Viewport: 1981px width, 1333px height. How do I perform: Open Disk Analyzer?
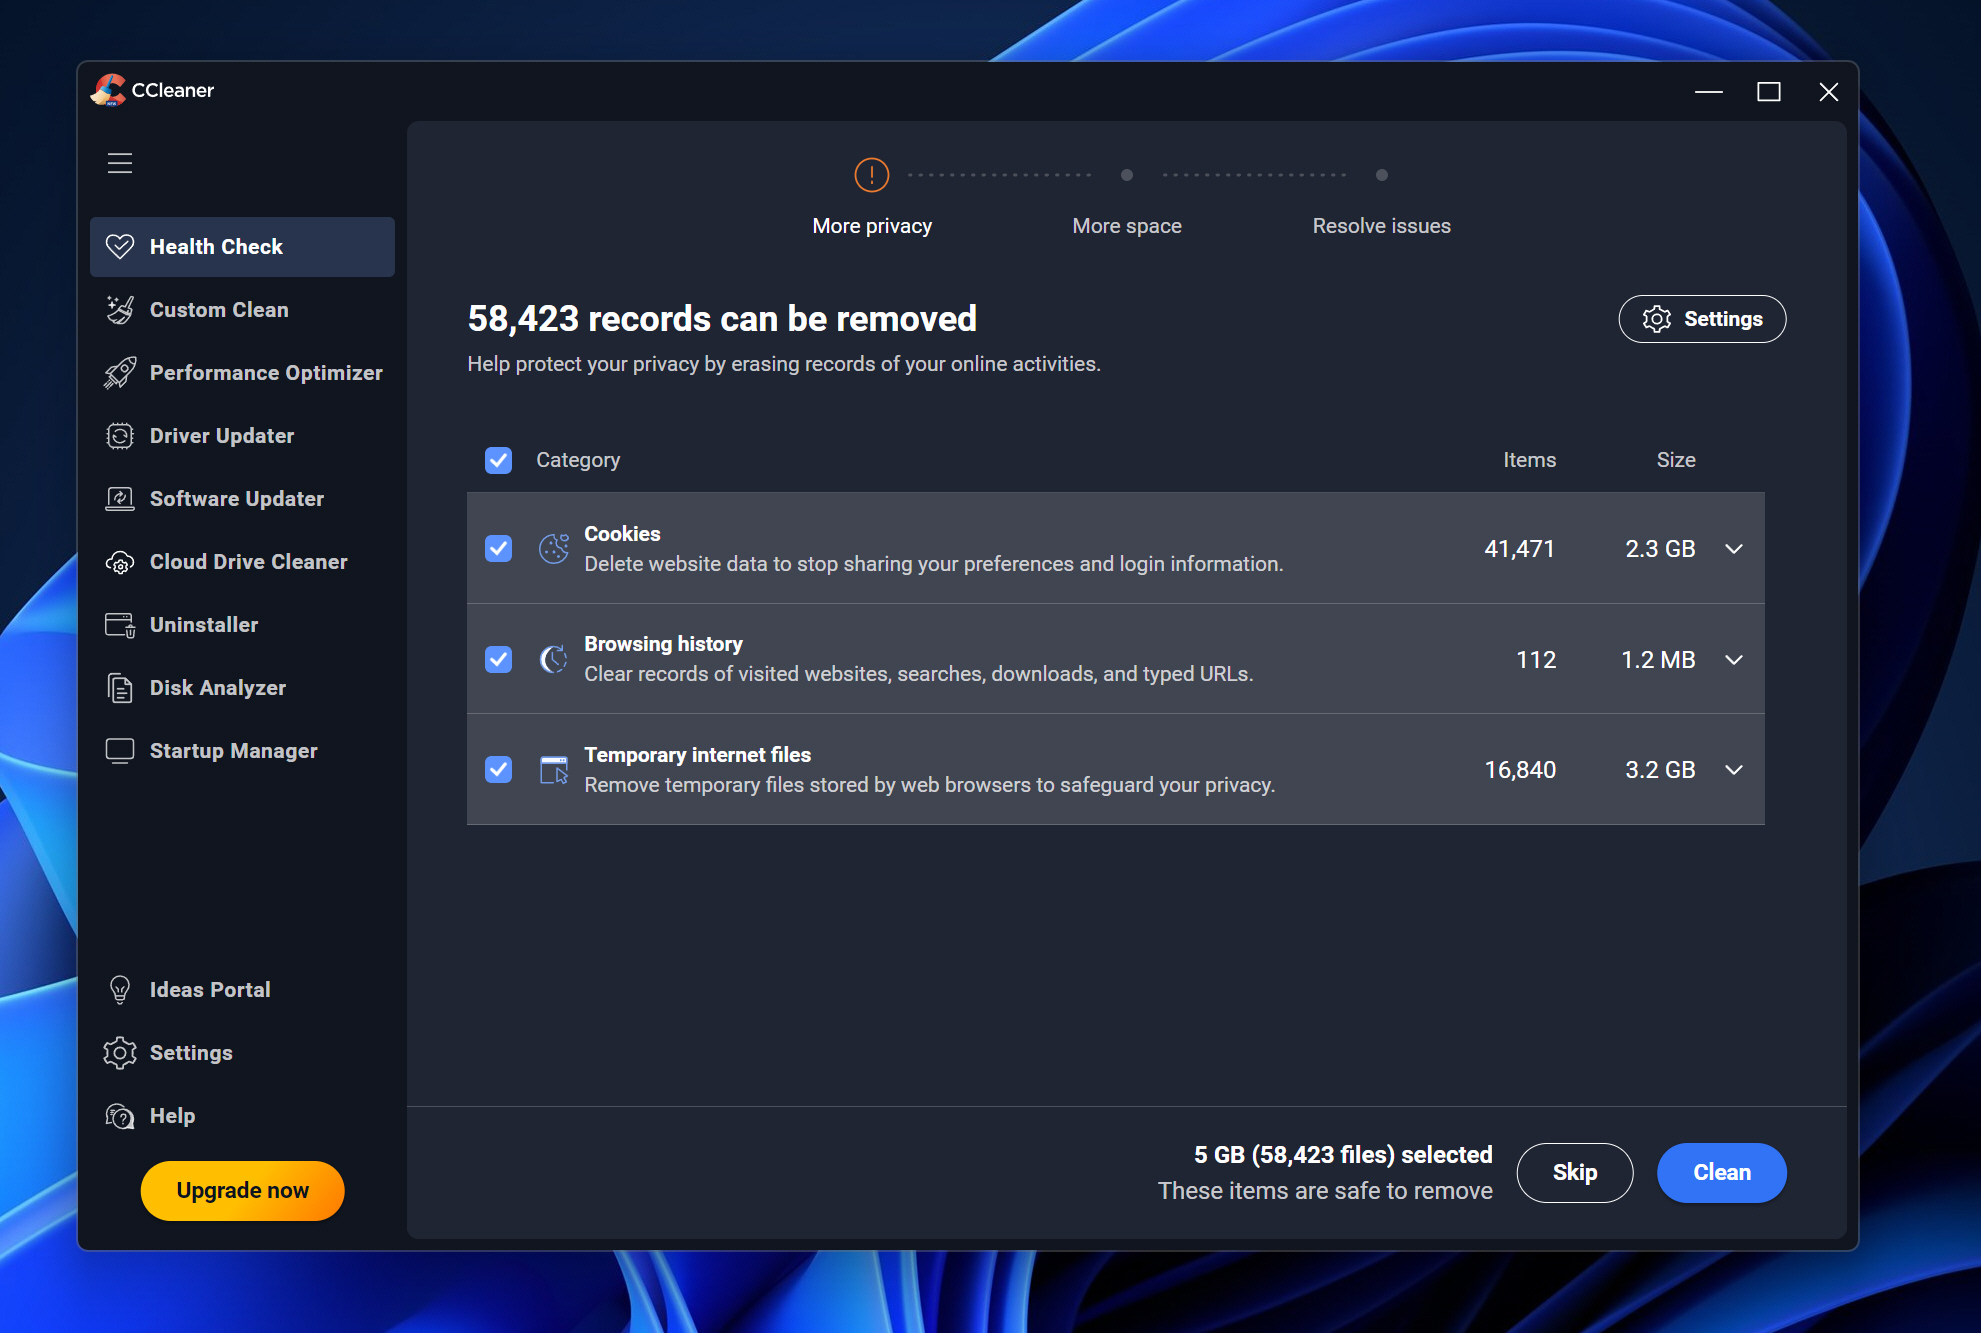(x=216, y=687)
